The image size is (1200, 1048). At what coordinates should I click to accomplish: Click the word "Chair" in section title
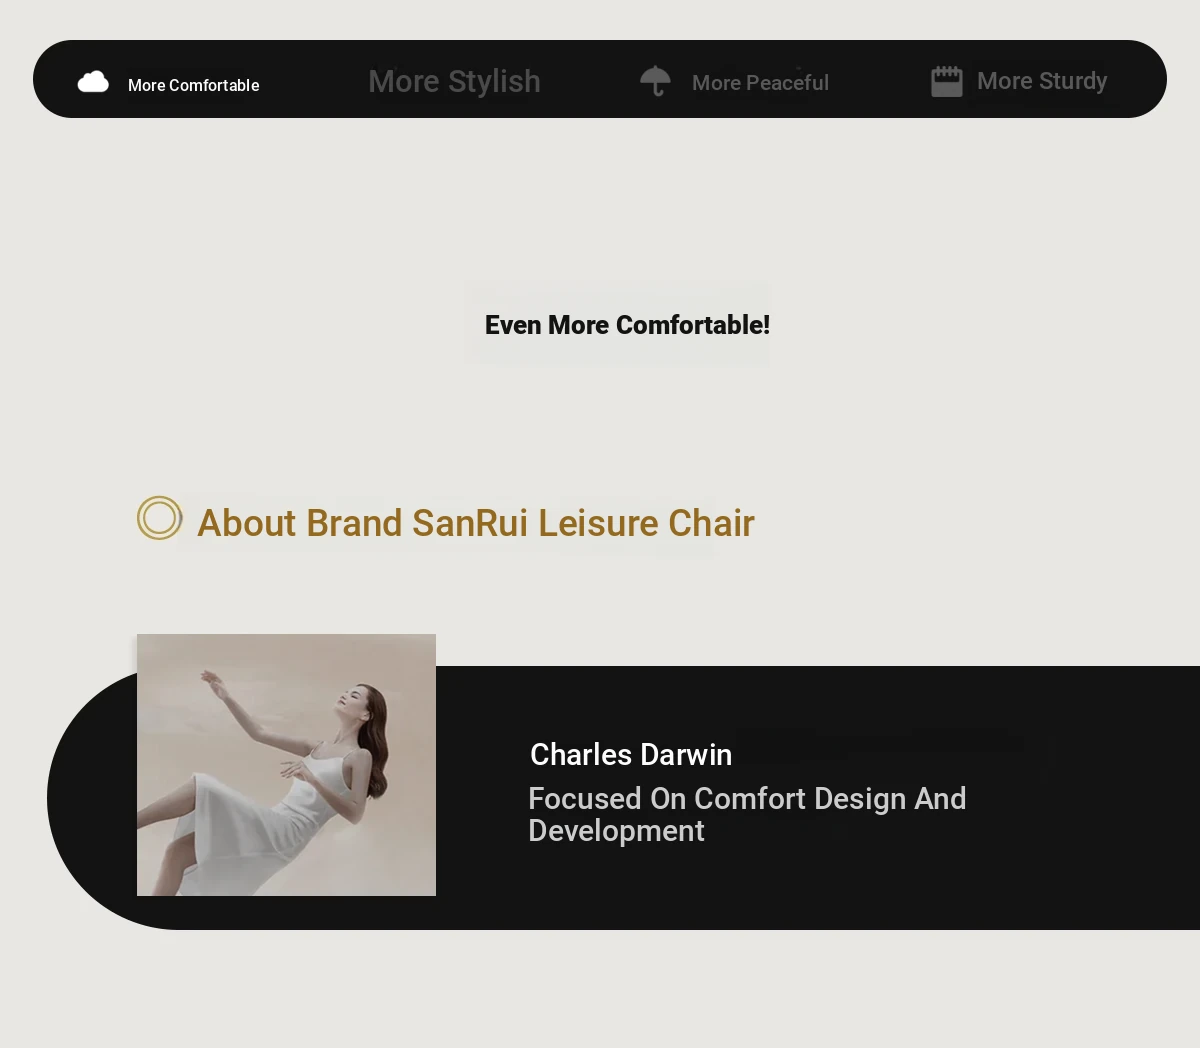point(711,523)
